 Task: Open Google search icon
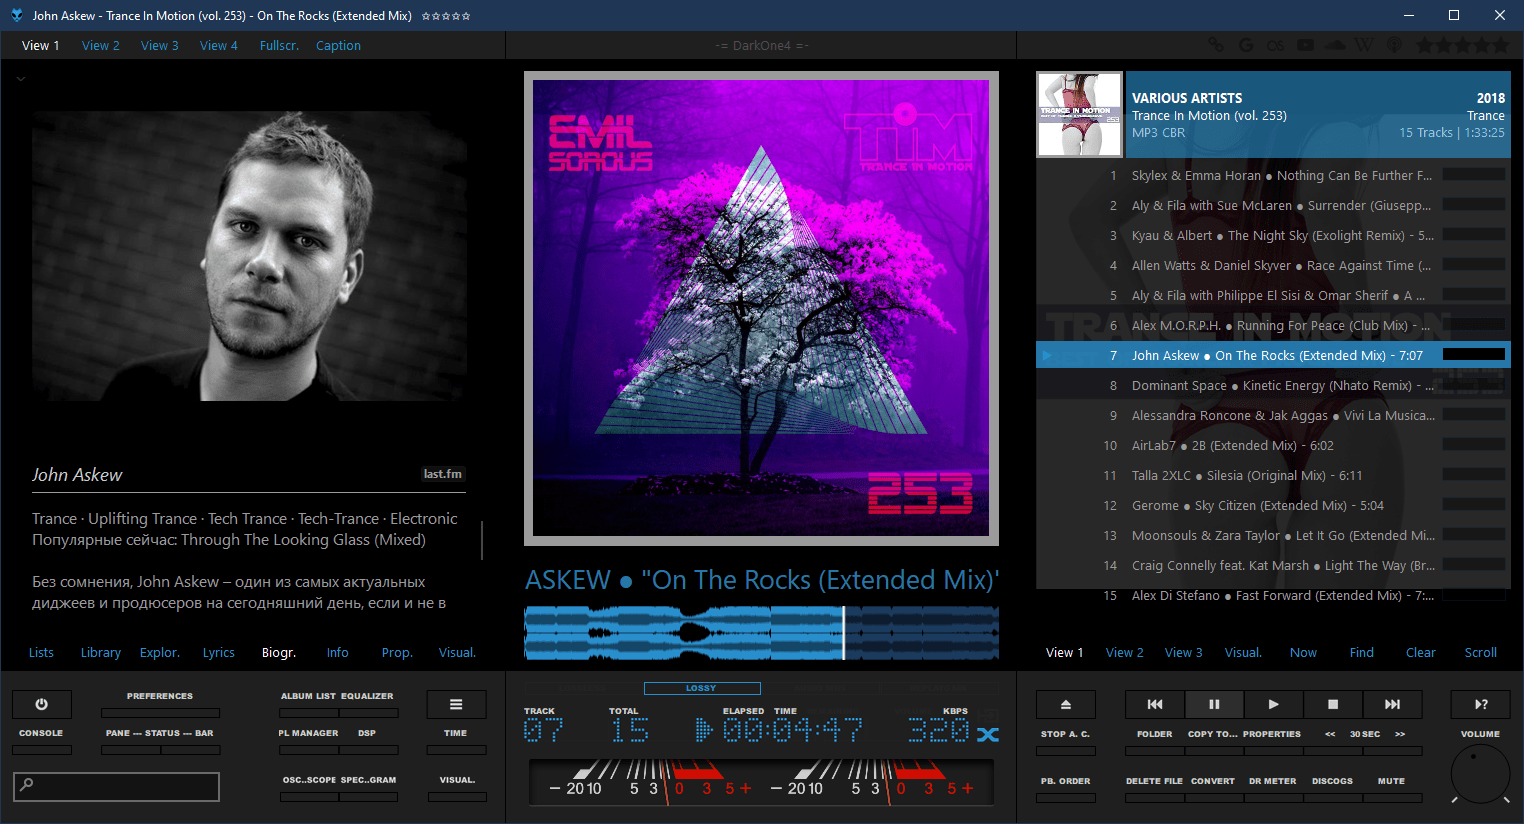click(1246, 45)
